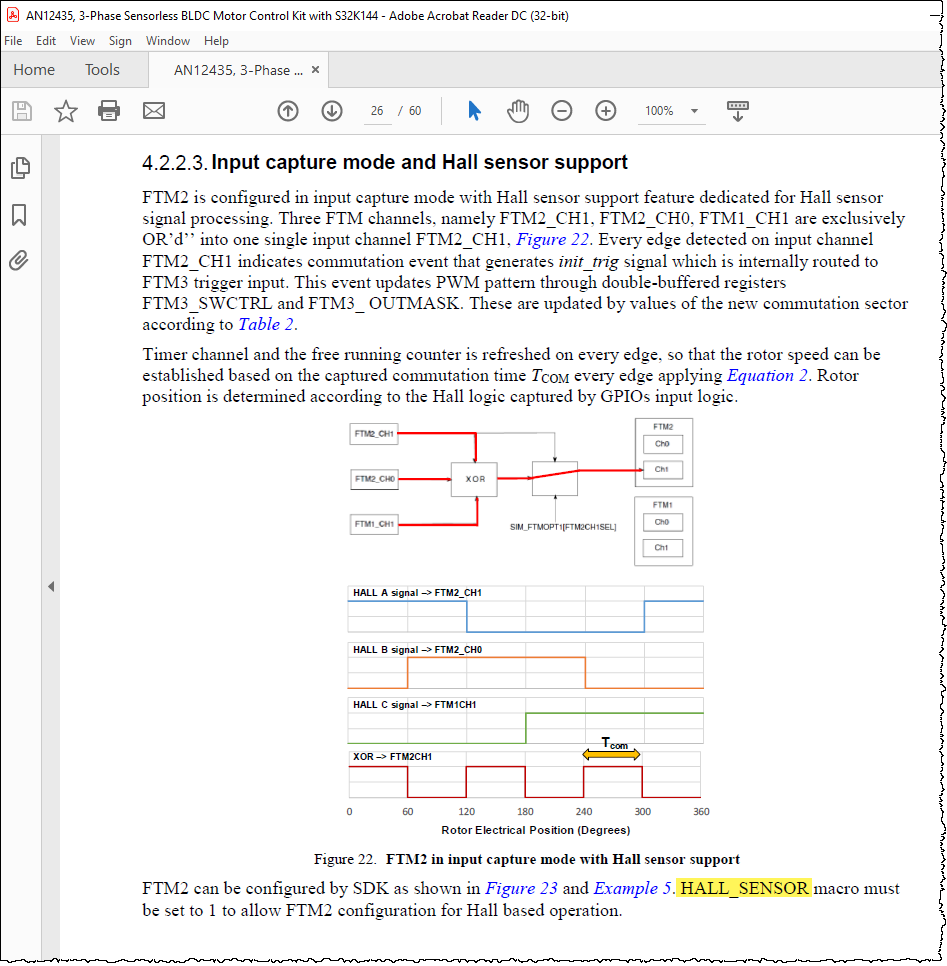
Task: Open the Print dialog icon
Action: click(x=109, y=111)
